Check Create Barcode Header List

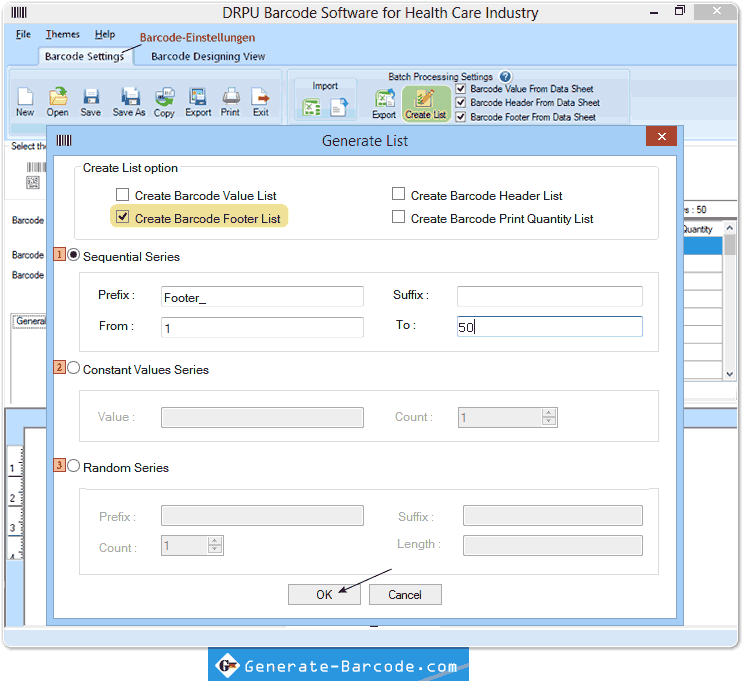[x=399, y=194]
